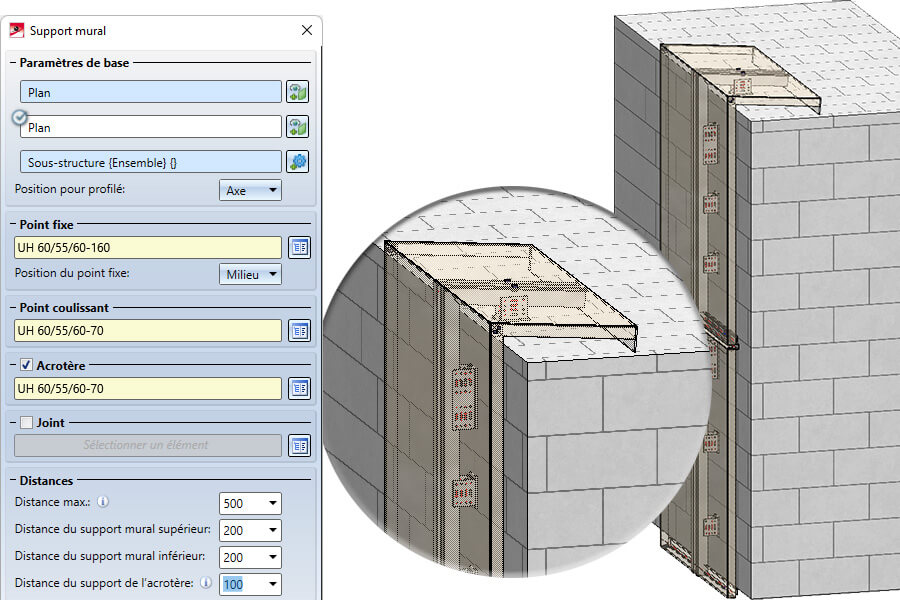The height and width of the screenshot is (600, 900).
Task: Click the second Plan input field
Action: [151, 127]
